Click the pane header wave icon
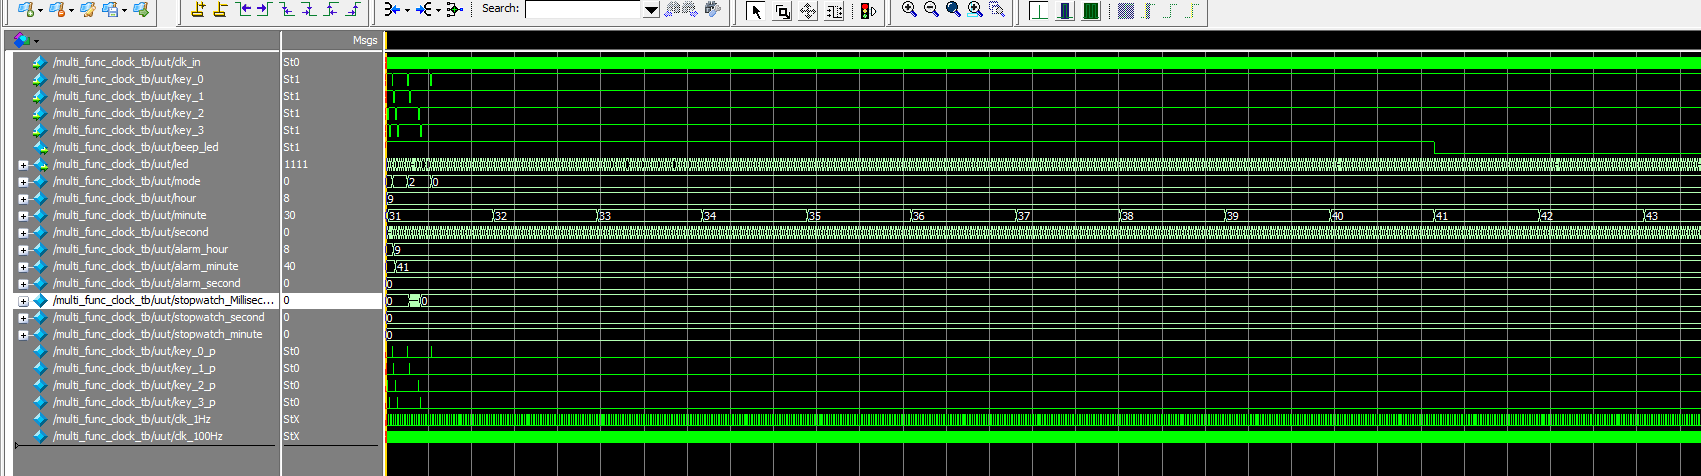The height and width of the screenshot is (476, 1701). [21, 40]
